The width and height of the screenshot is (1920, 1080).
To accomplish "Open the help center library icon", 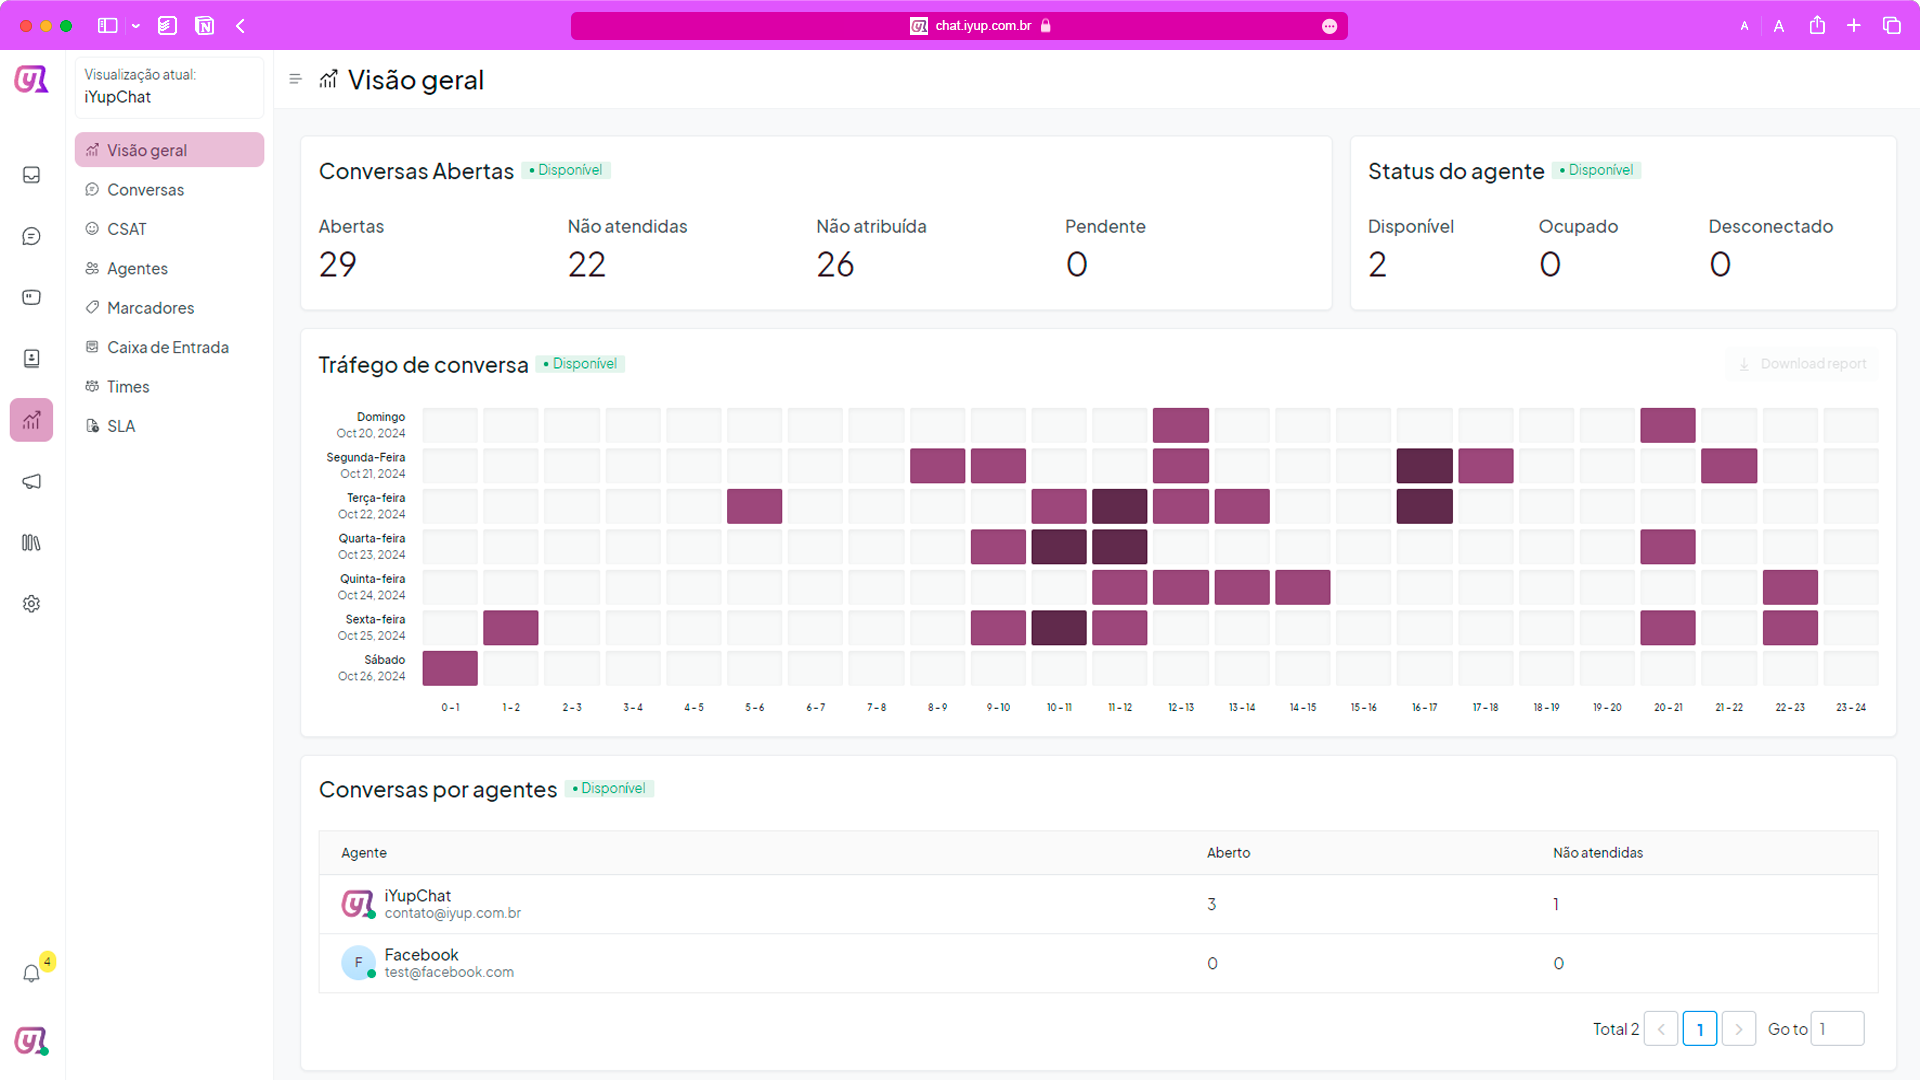I will pyautogui.click(x=31, y=542).
